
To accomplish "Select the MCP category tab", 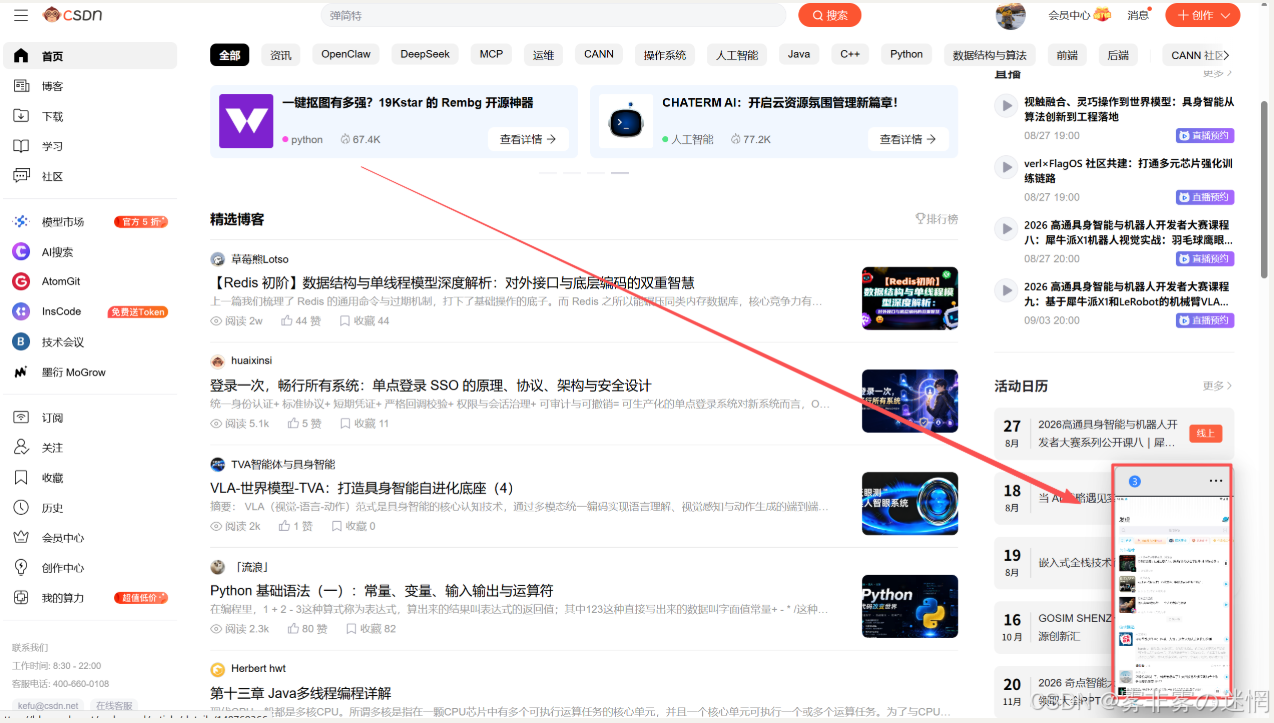I will pos(491,55).
